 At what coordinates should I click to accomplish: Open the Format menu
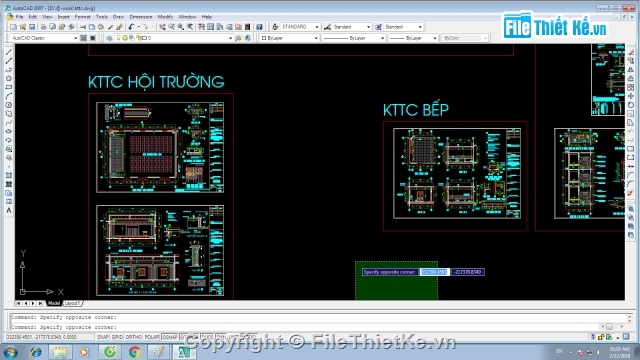82,17
